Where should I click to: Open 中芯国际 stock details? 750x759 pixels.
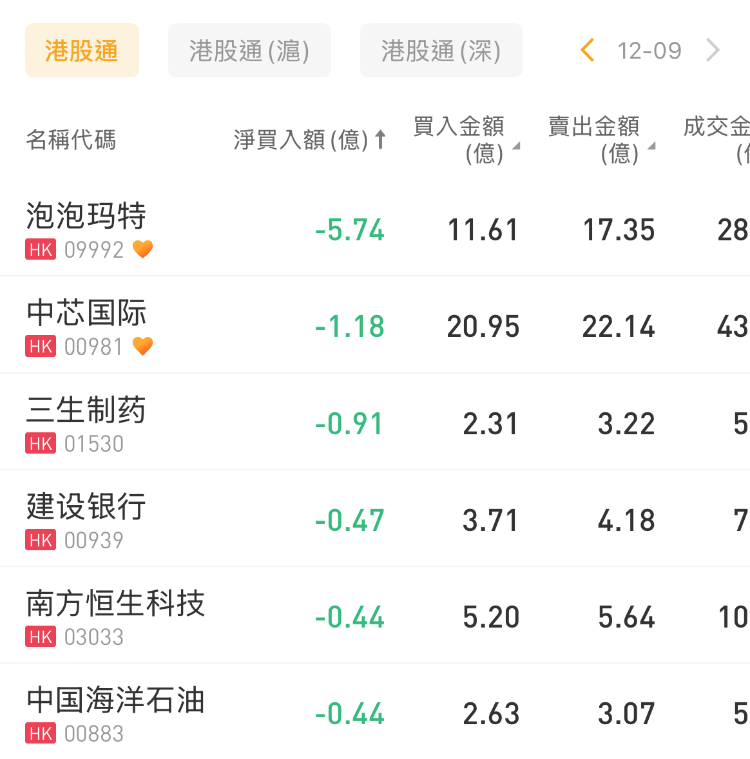(87, 313)
